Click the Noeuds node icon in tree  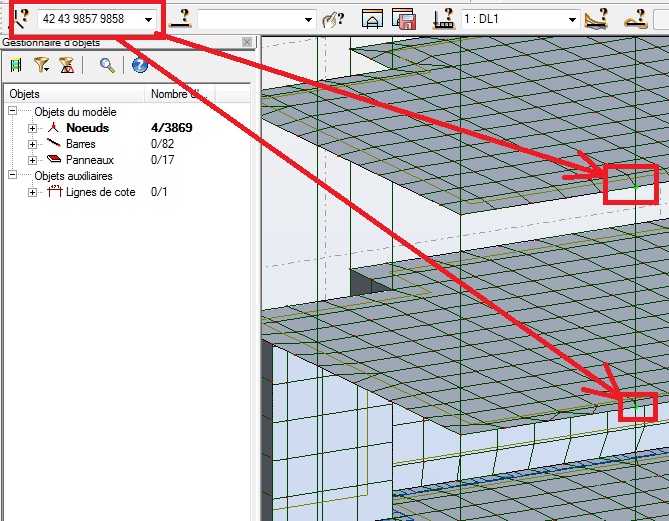coord(53,128)
